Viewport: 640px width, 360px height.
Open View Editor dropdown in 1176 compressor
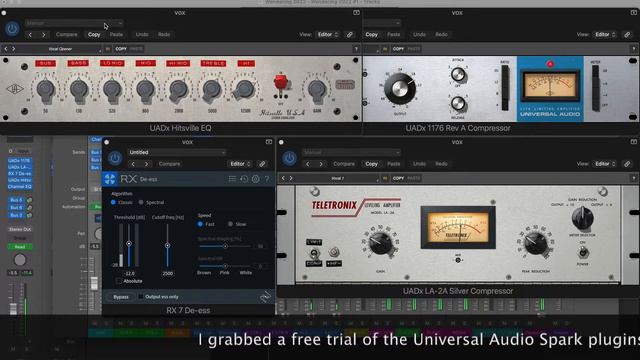605,35
